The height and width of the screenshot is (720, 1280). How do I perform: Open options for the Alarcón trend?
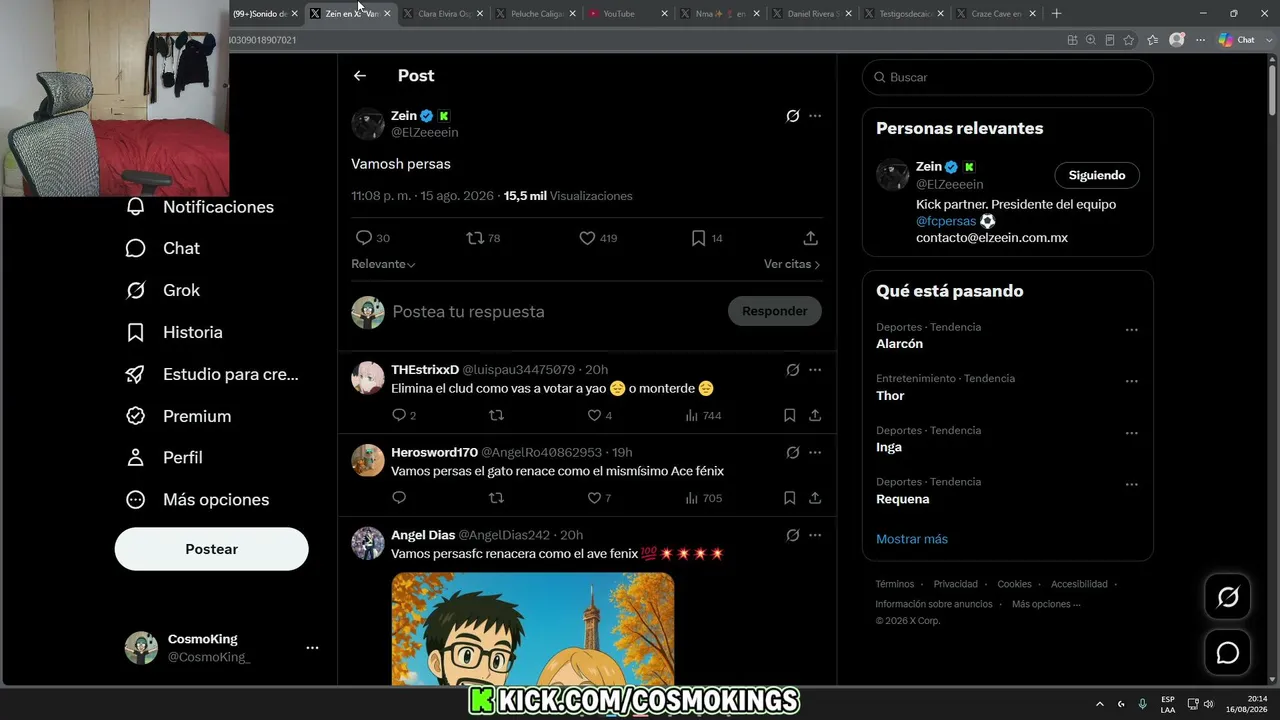(x=1132, y=330)
